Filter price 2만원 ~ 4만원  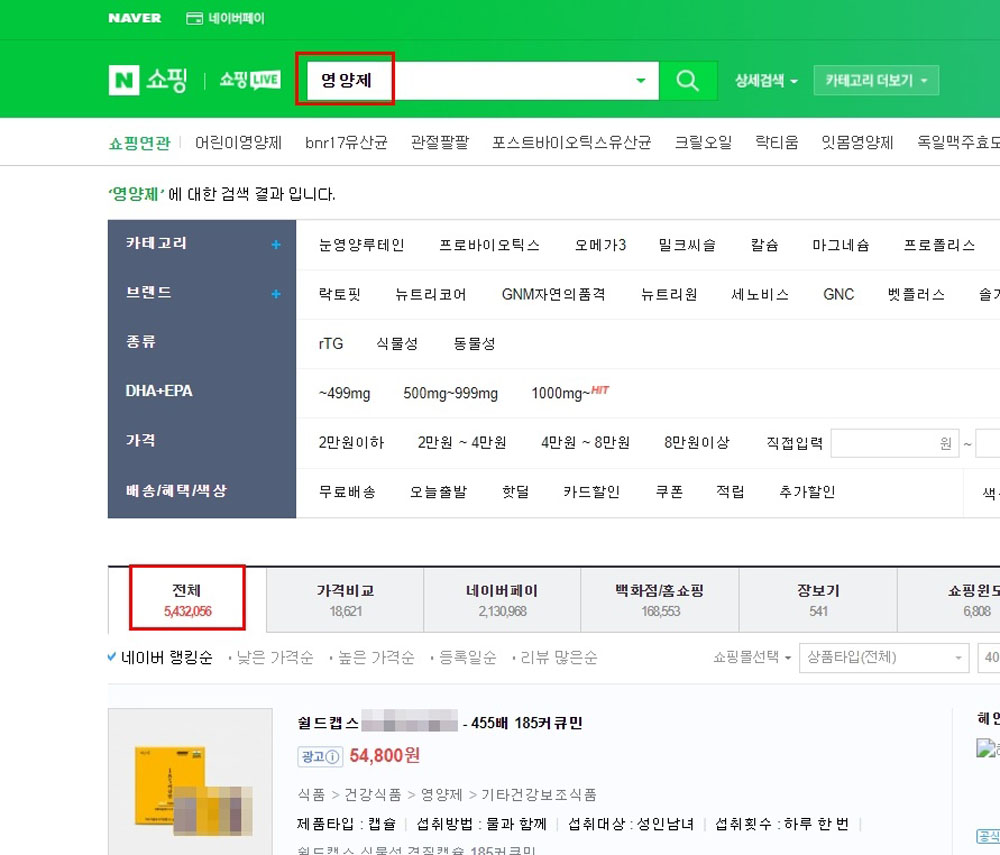pyautogui.click(x=462, y=442)
